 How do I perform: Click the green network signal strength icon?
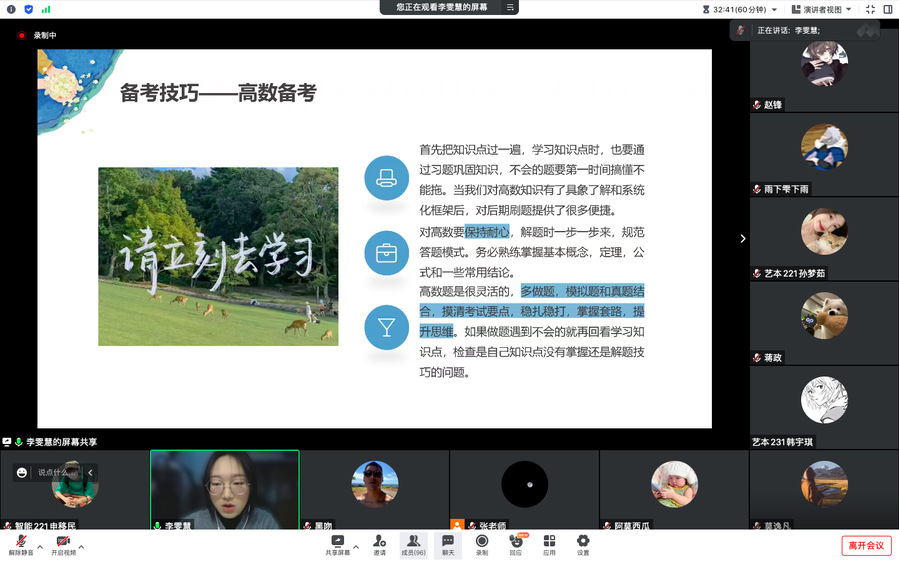(x=46, y=9)
